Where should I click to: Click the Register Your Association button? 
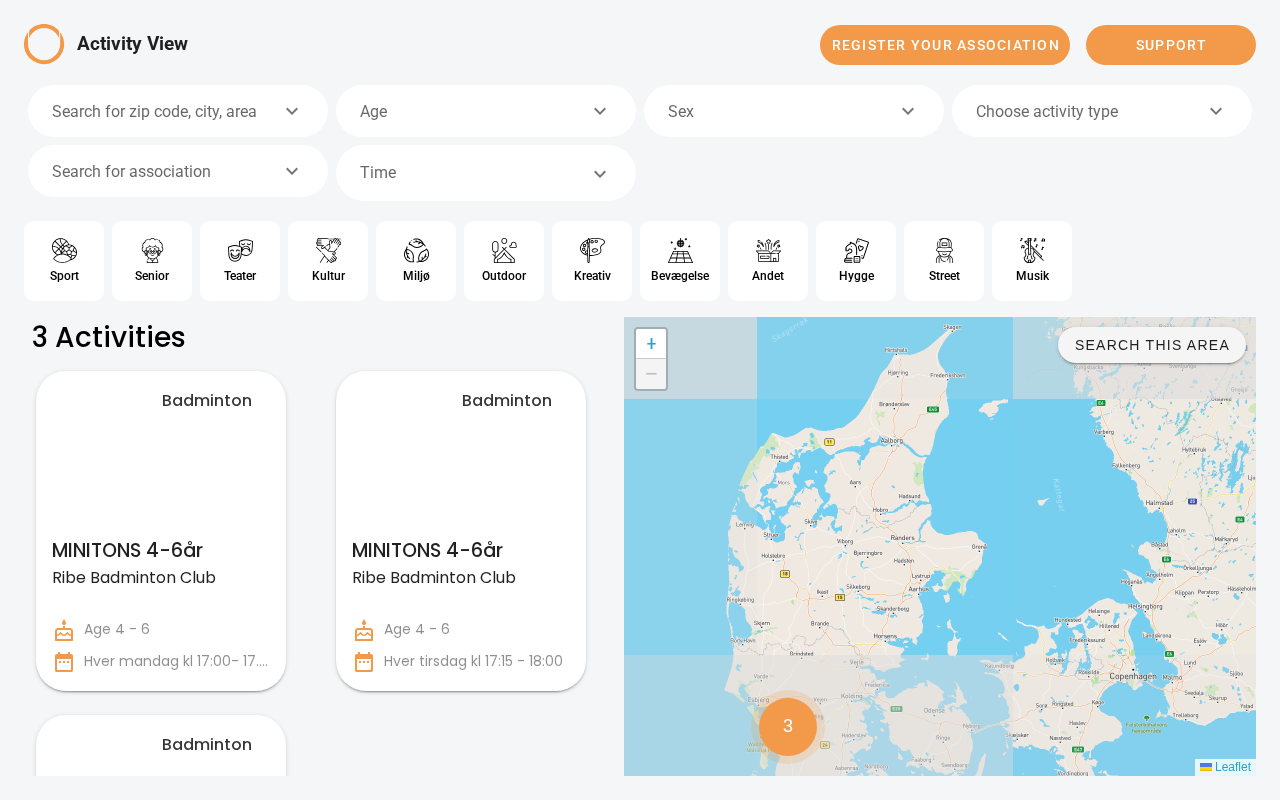[x=945, y=45]
